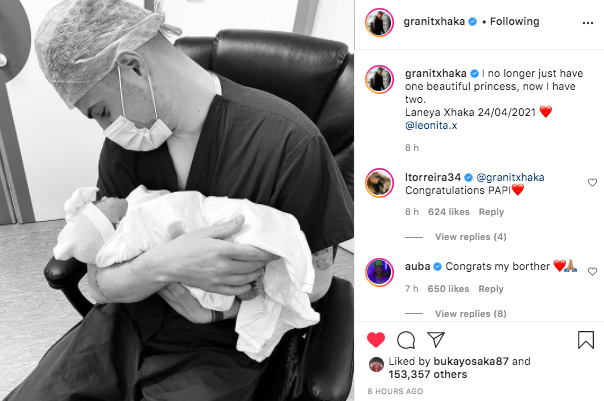This screenshot has height=401, width=604.
Task: Open granitxhaka profile avatar in header
Action: tap(379, 22)
